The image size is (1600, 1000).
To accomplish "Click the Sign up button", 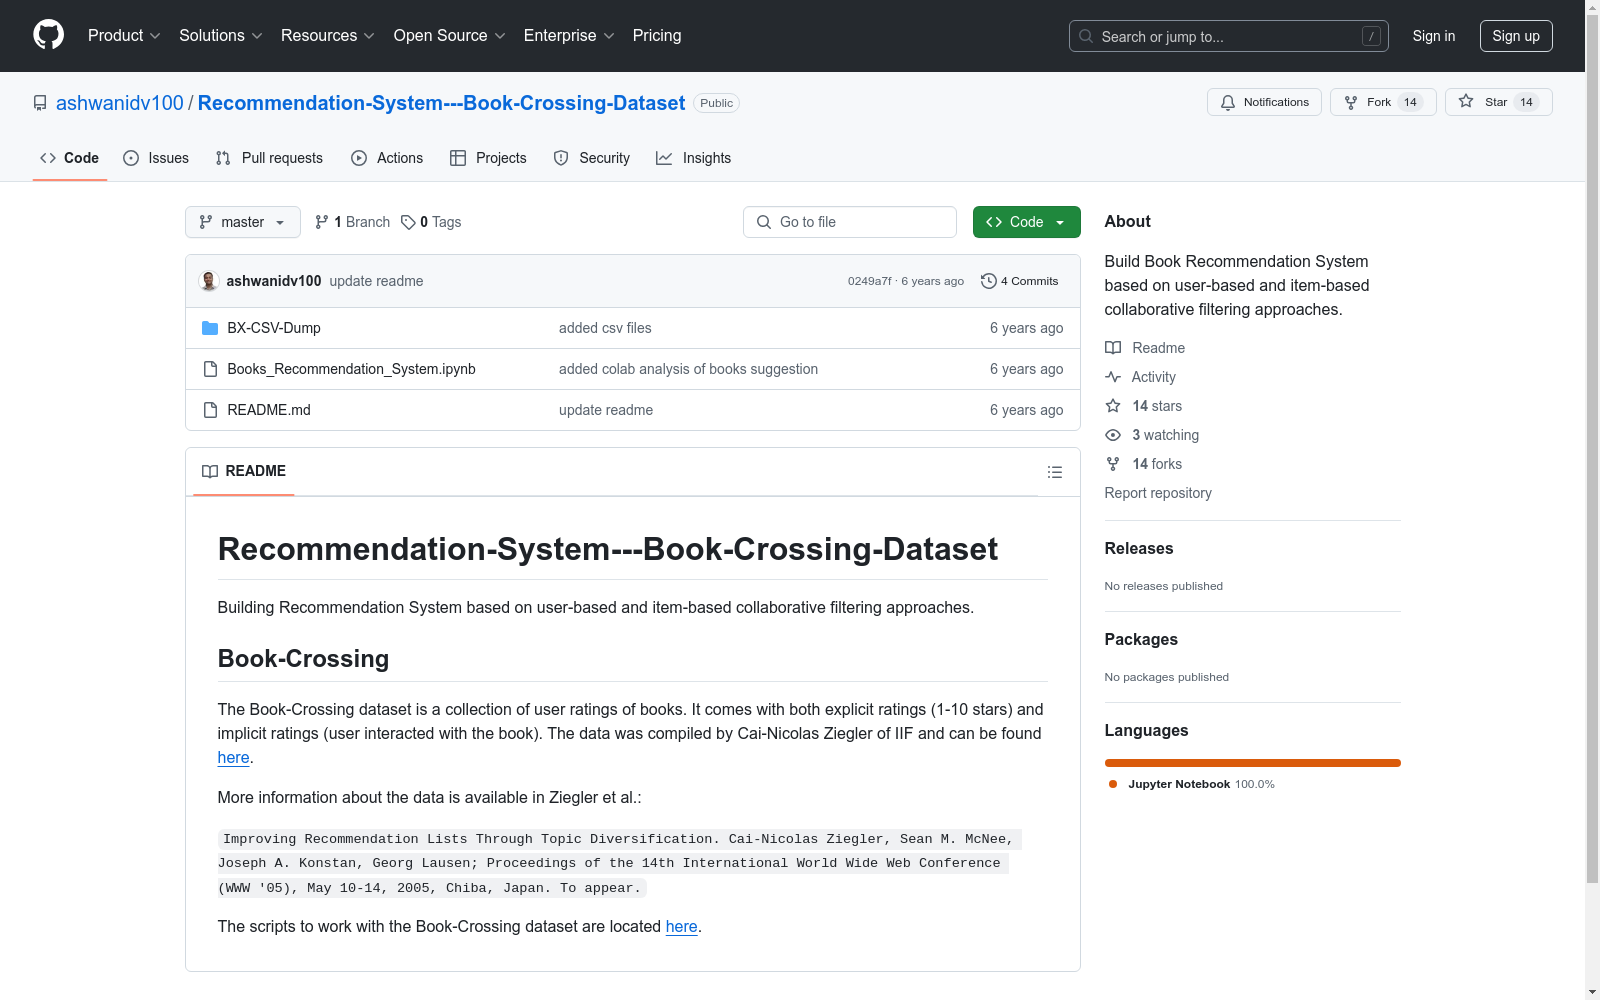I will point(1516,36).
